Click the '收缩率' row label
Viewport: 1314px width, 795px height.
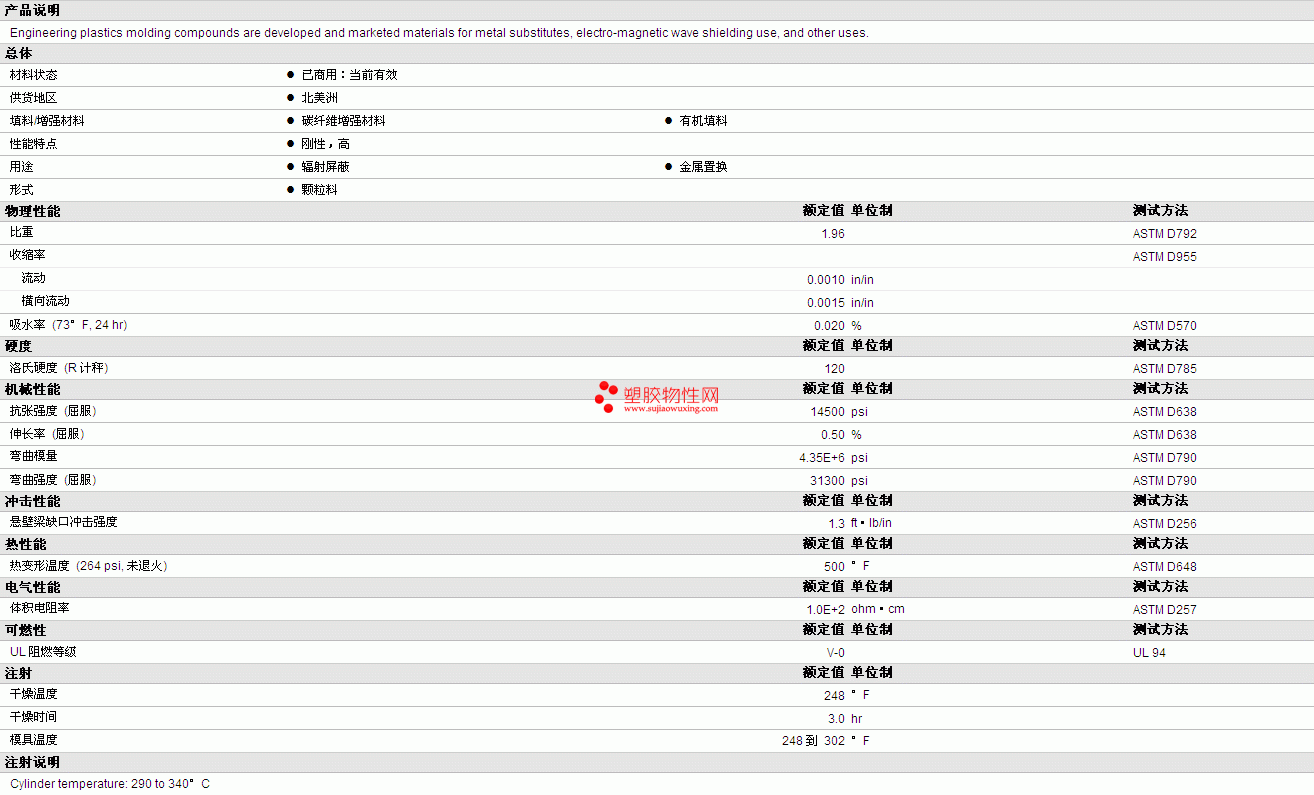pyautogui.click(x=28, y=255)
